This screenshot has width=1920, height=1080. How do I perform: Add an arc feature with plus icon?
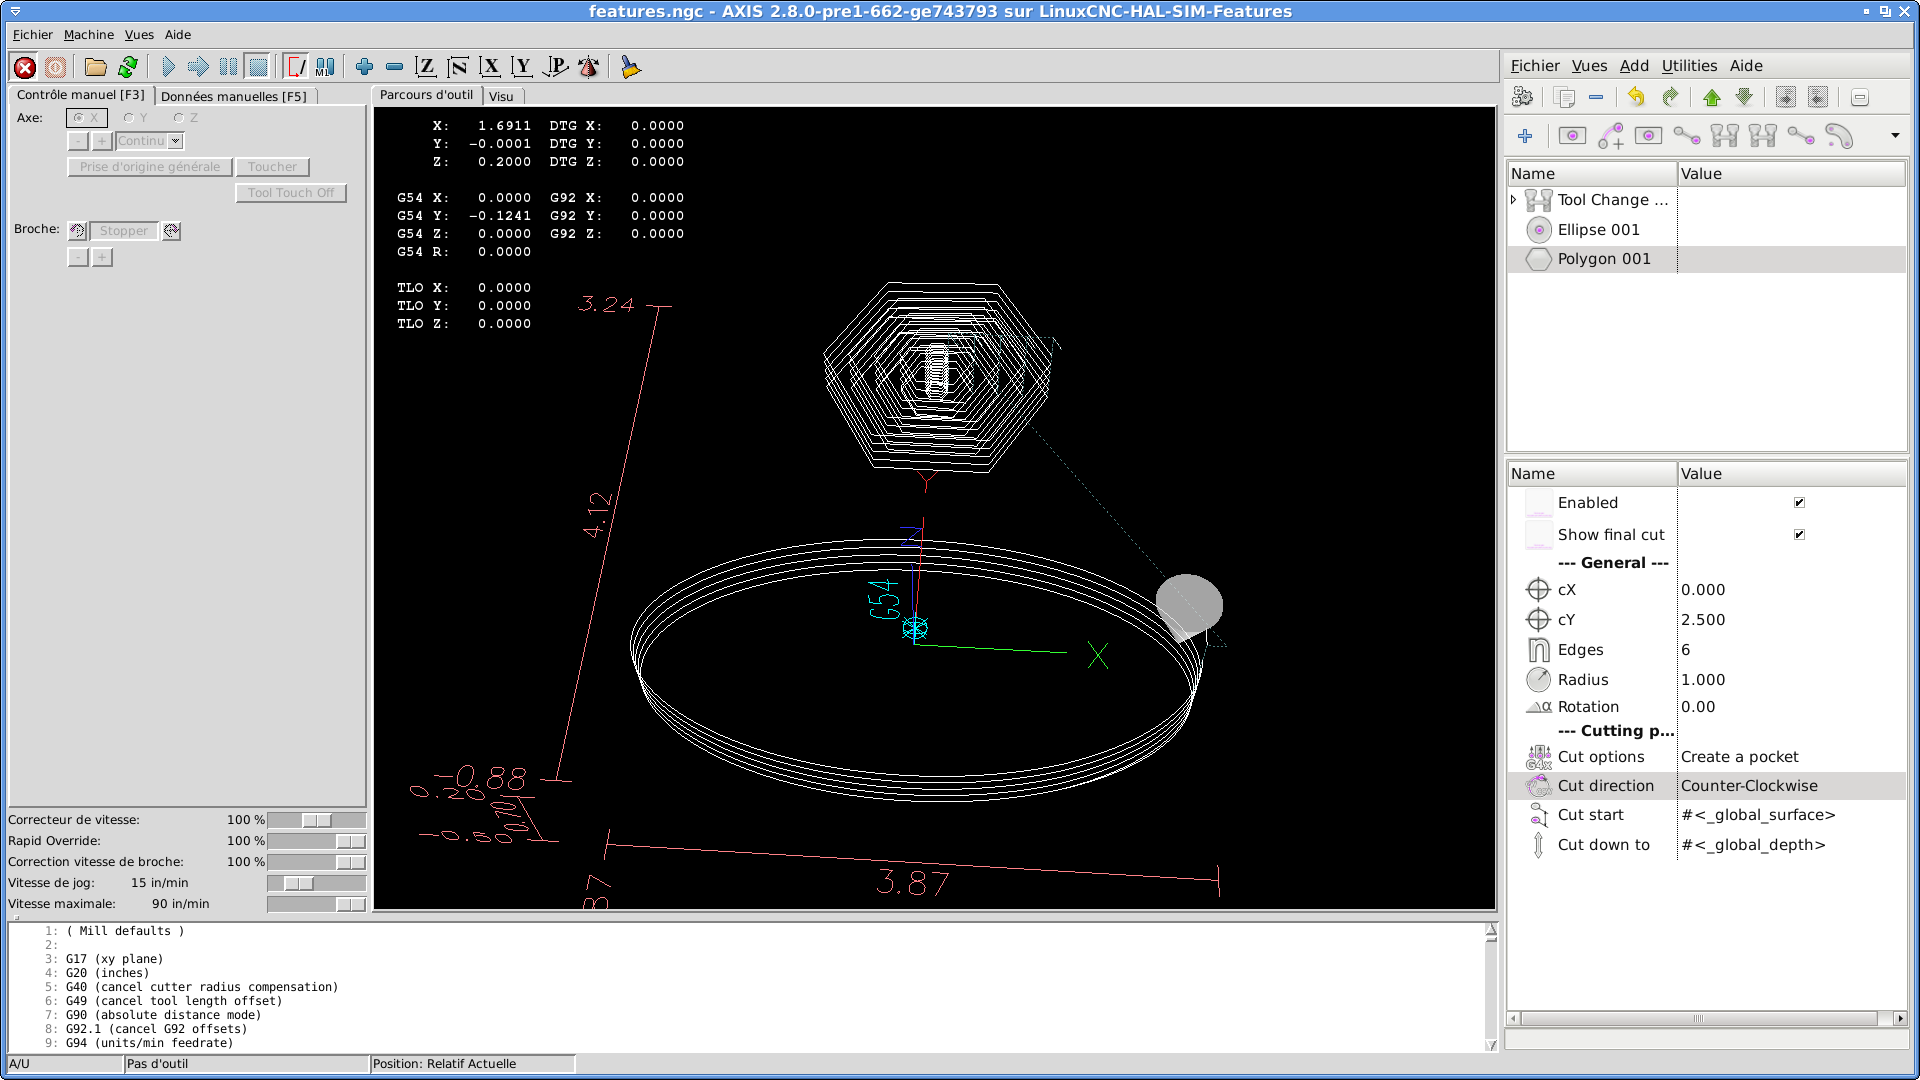tap(1611, 136)
